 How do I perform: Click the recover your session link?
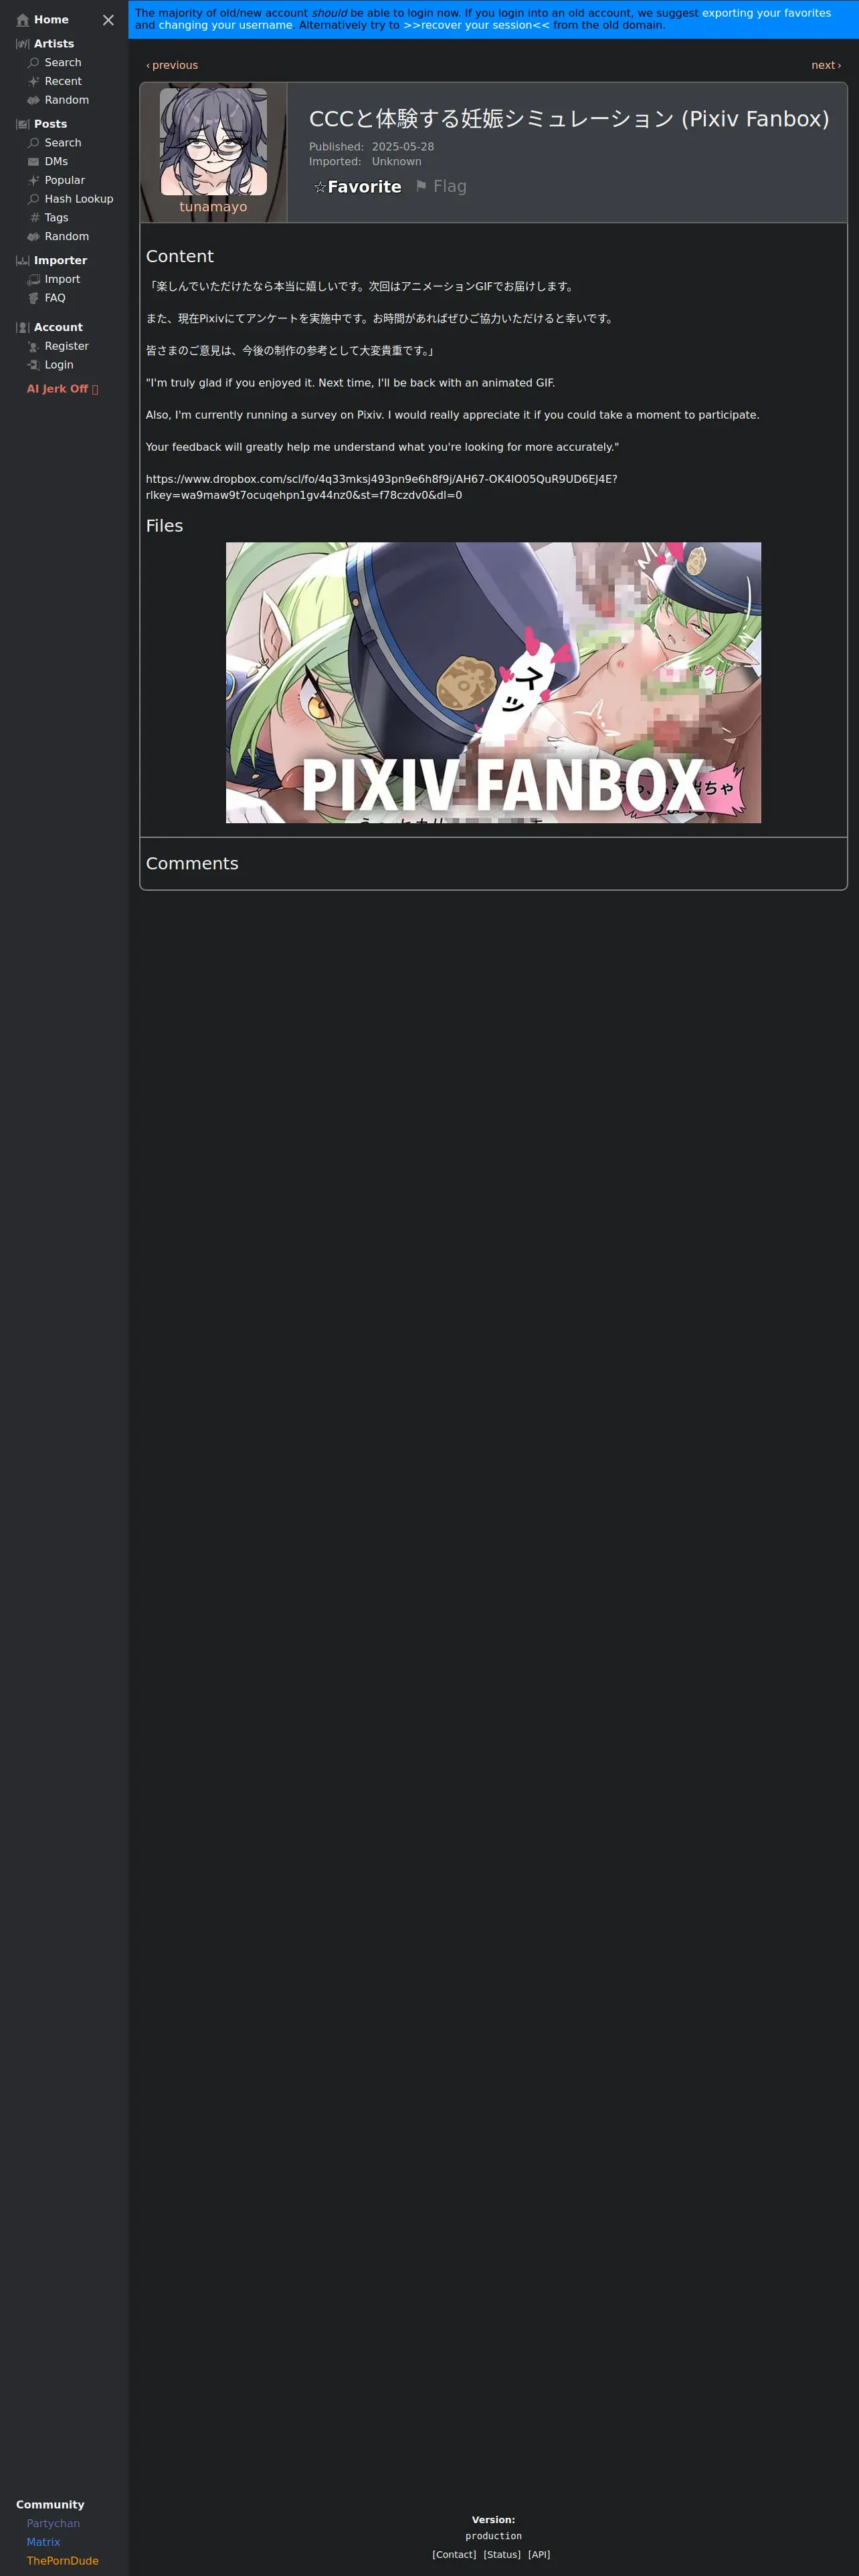click(476, 25)
